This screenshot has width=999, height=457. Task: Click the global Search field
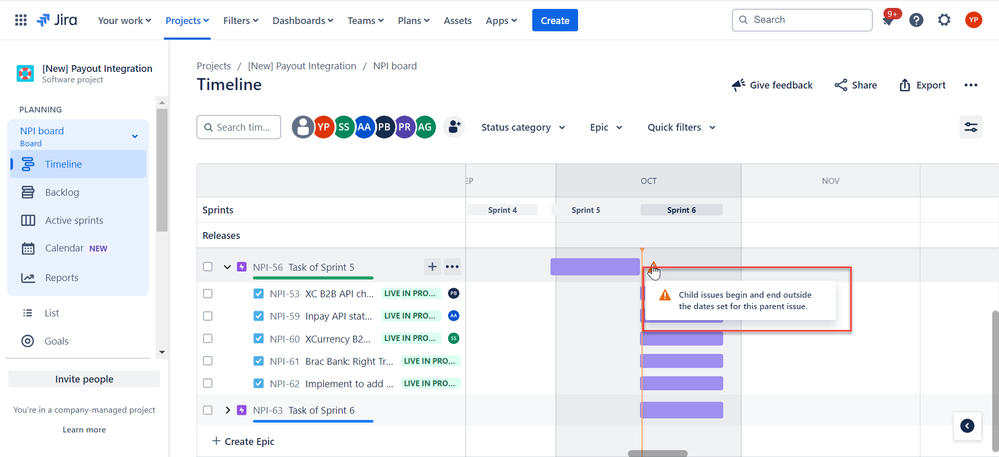pos(802,20)
